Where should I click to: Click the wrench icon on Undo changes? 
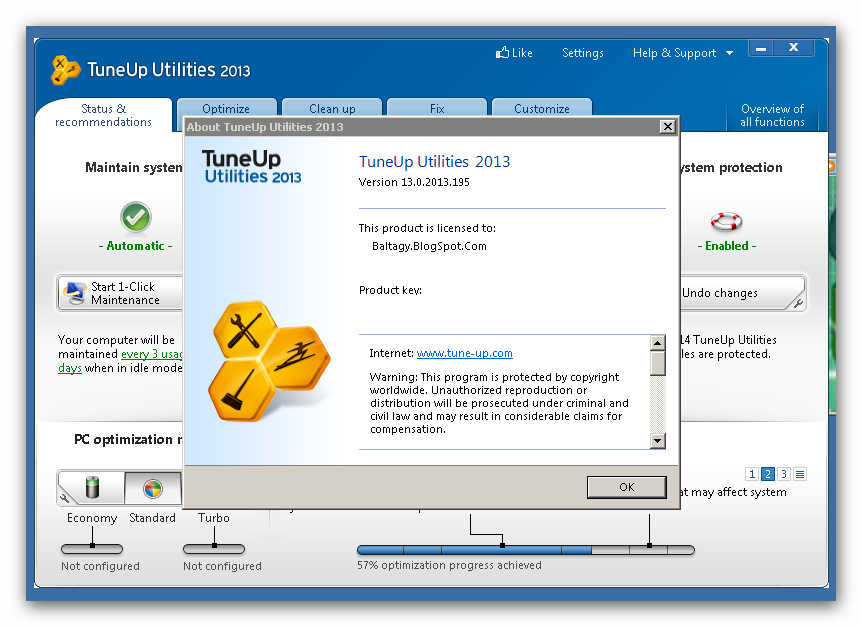[798, 302]
